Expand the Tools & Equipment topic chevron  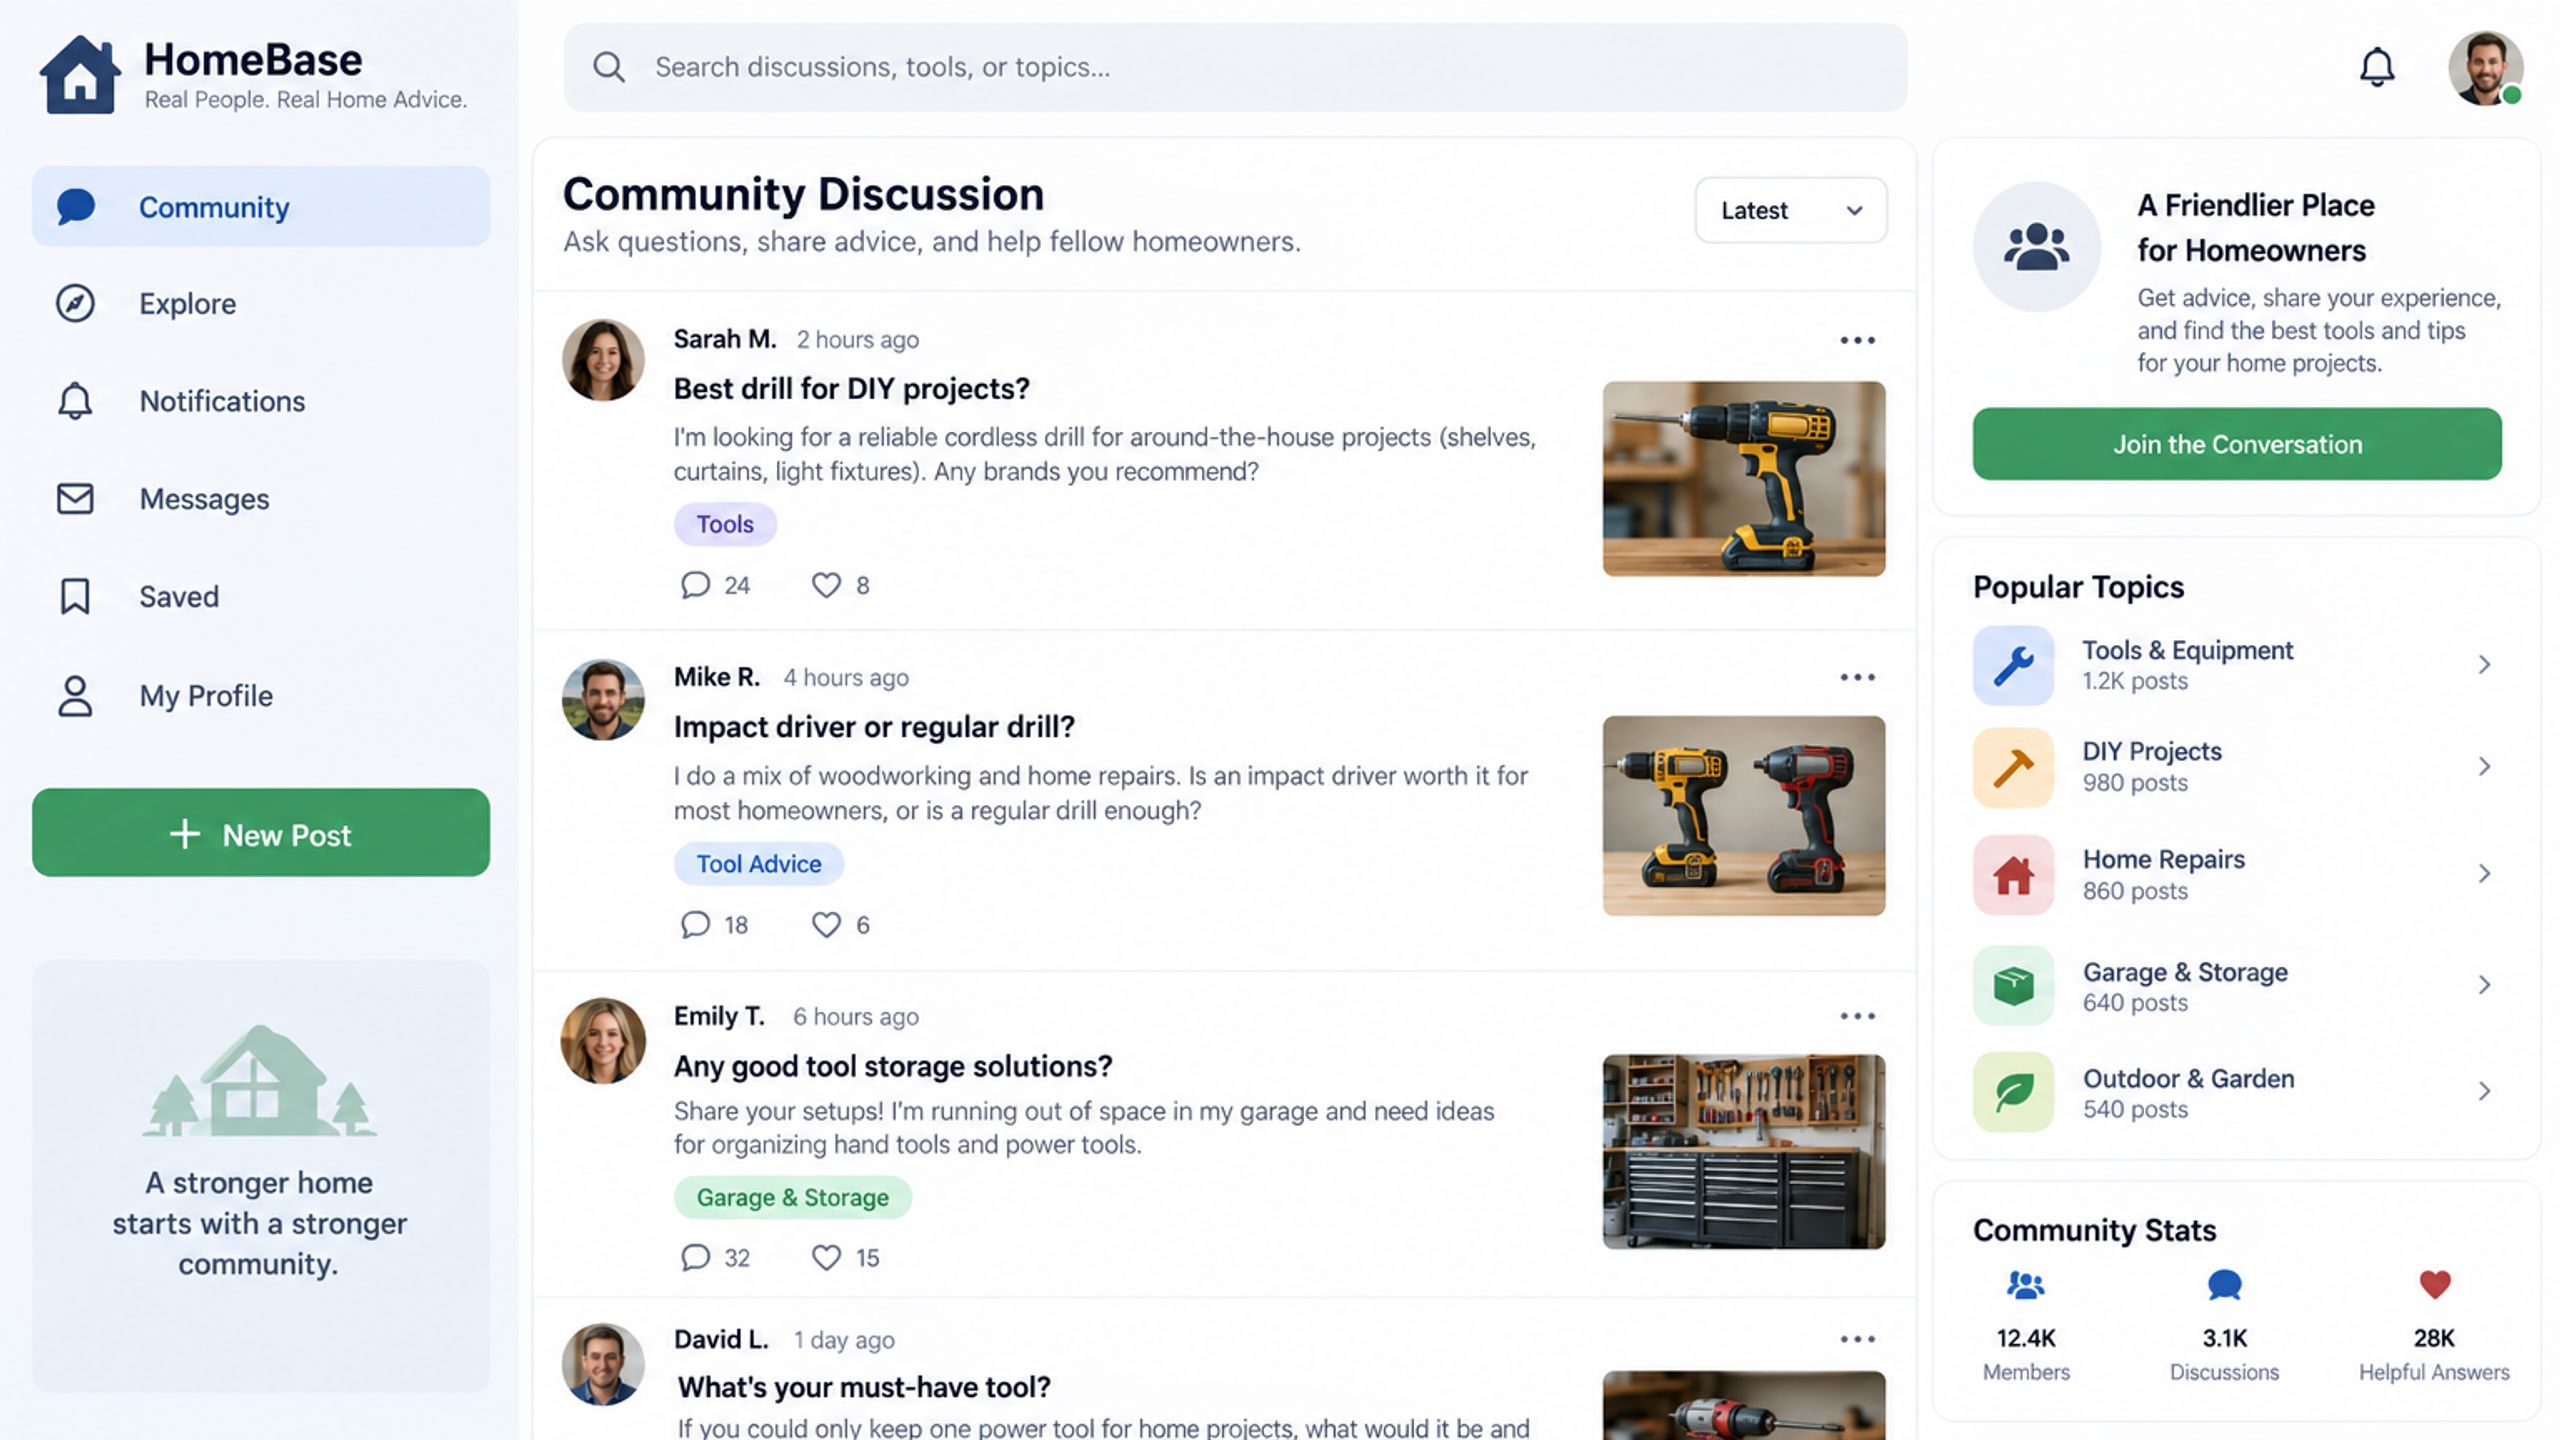[2485, 665]
